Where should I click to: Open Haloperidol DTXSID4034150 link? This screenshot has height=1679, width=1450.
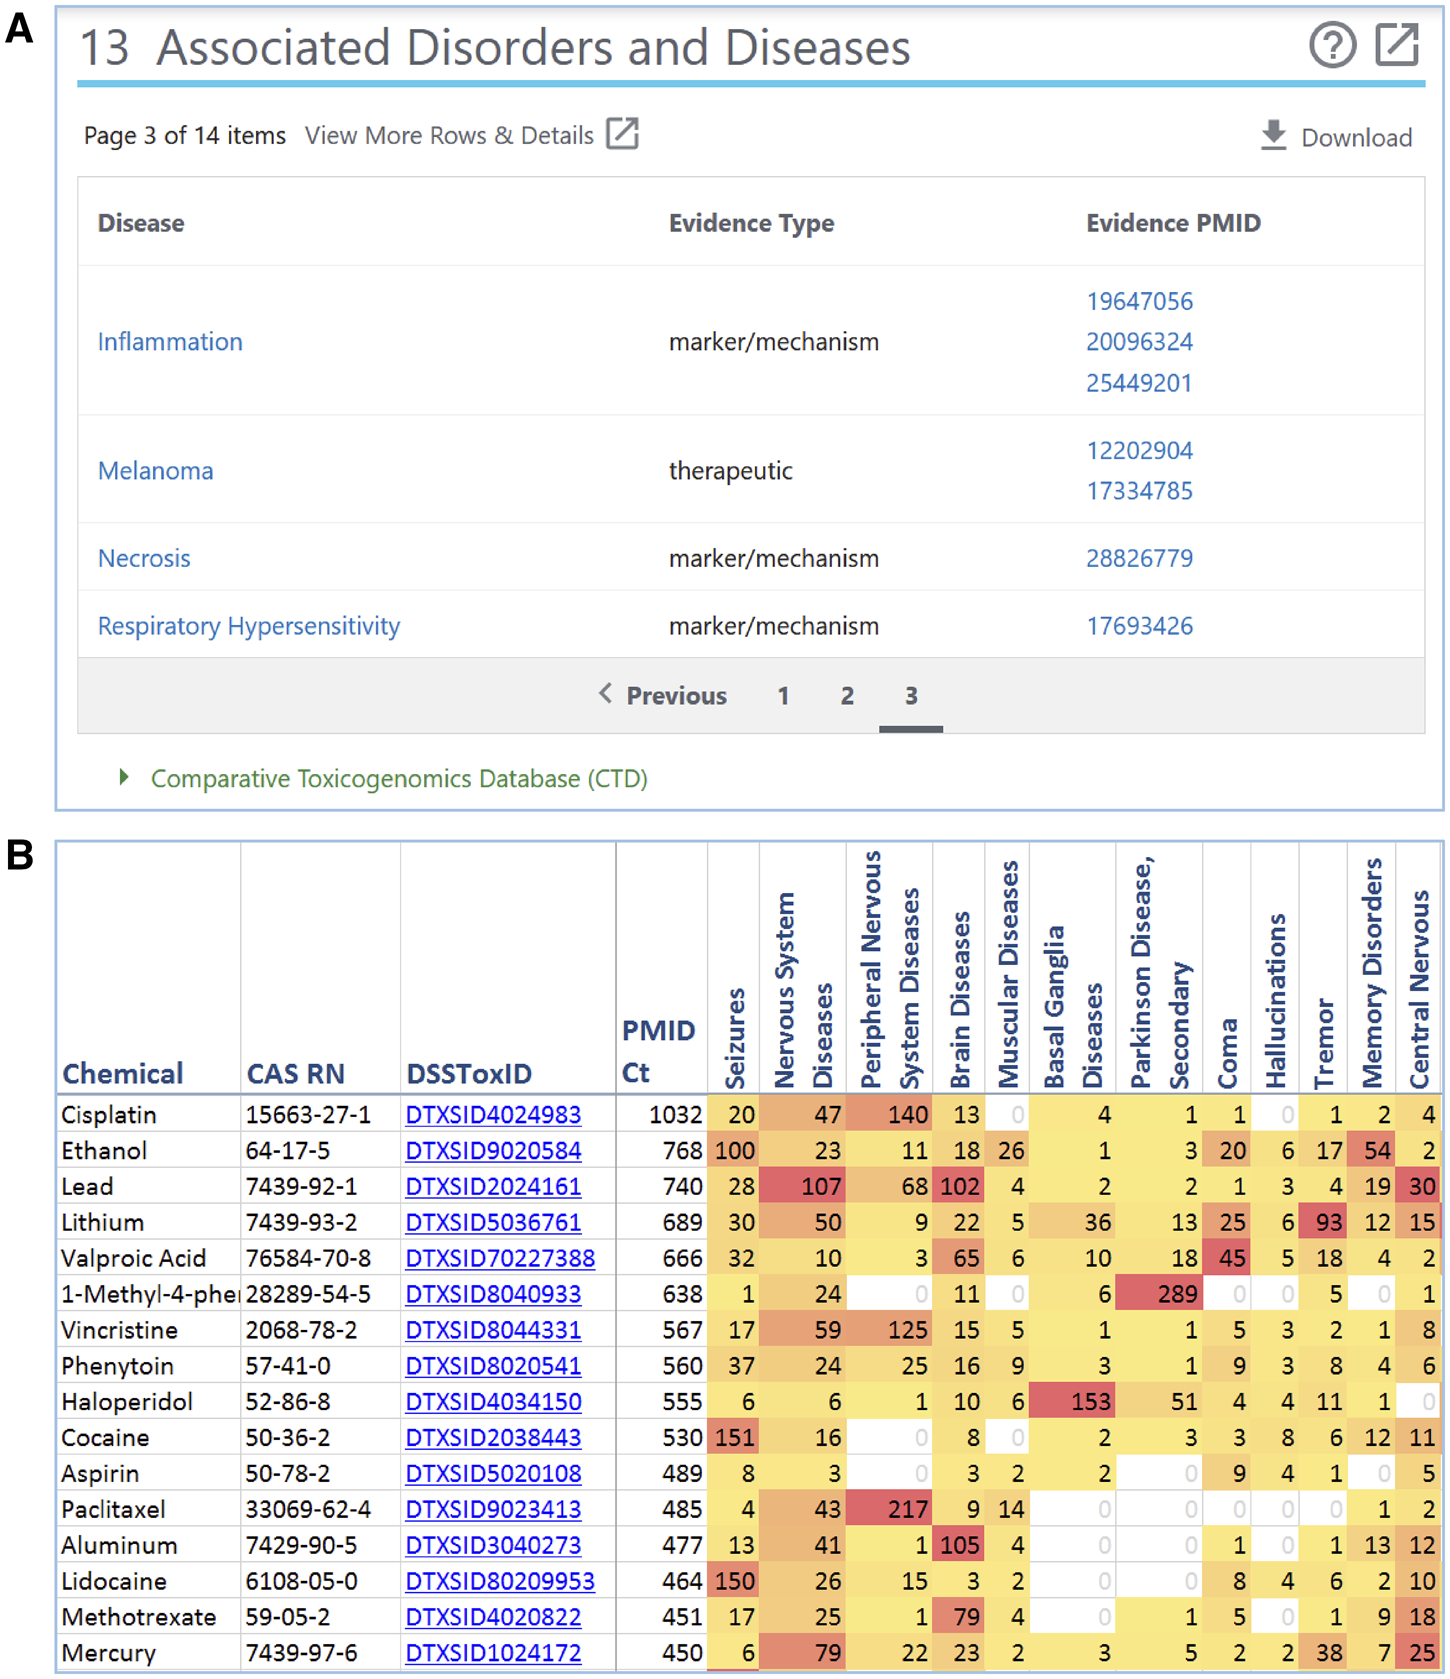493,1401
